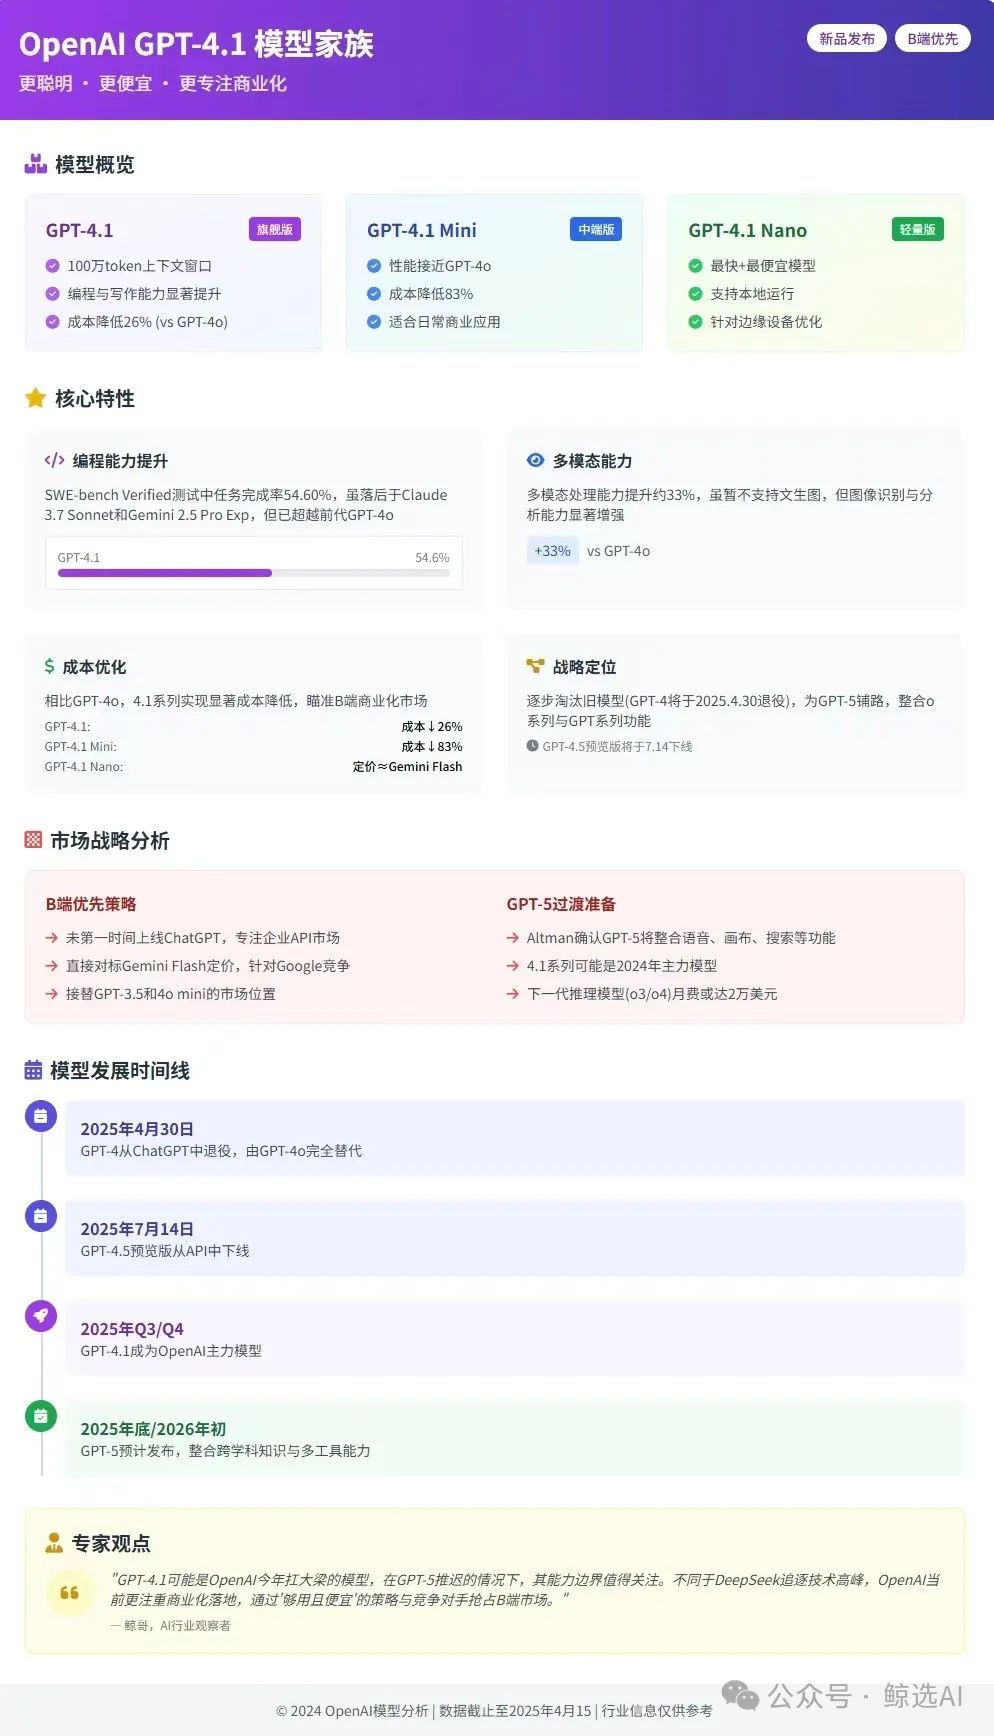994x1736 pixels.
Task: Click the 2025年7月14日 date heading
Action: coord(137,1229)
